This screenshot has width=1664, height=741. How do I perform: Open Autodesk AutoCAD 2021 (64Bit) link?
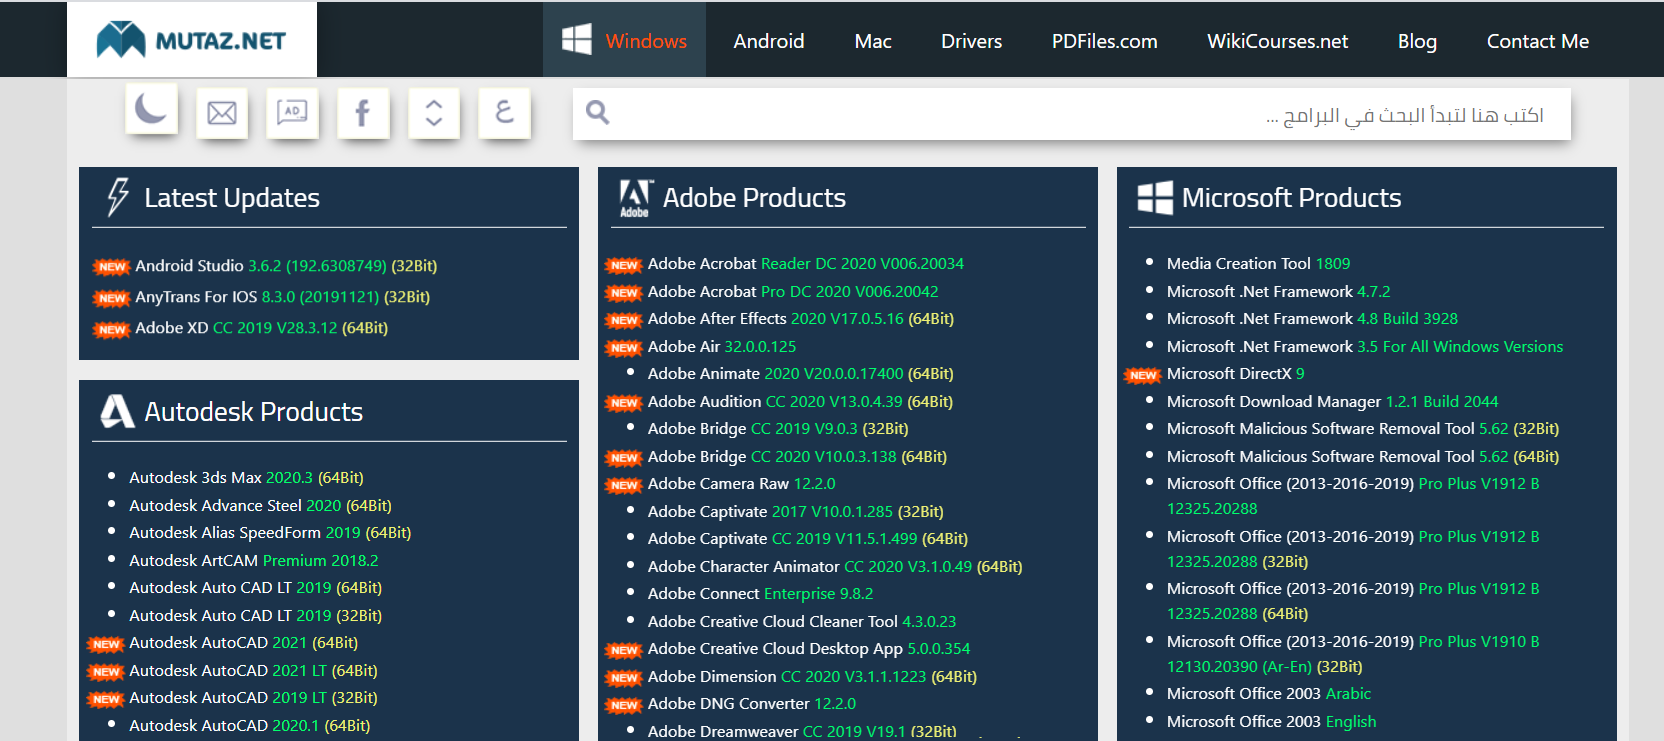243,643
